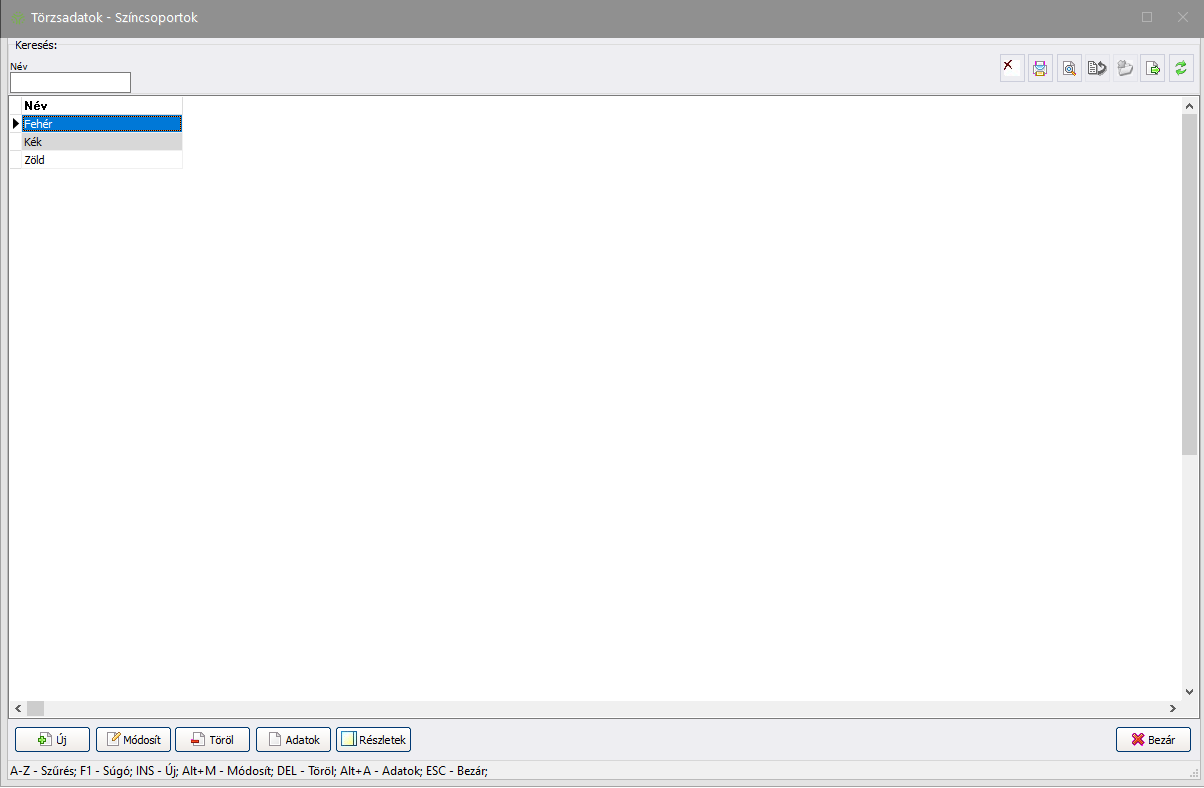Export list using green arrow document icon
Screen dimensions: 1204x788
(1153, 68)
